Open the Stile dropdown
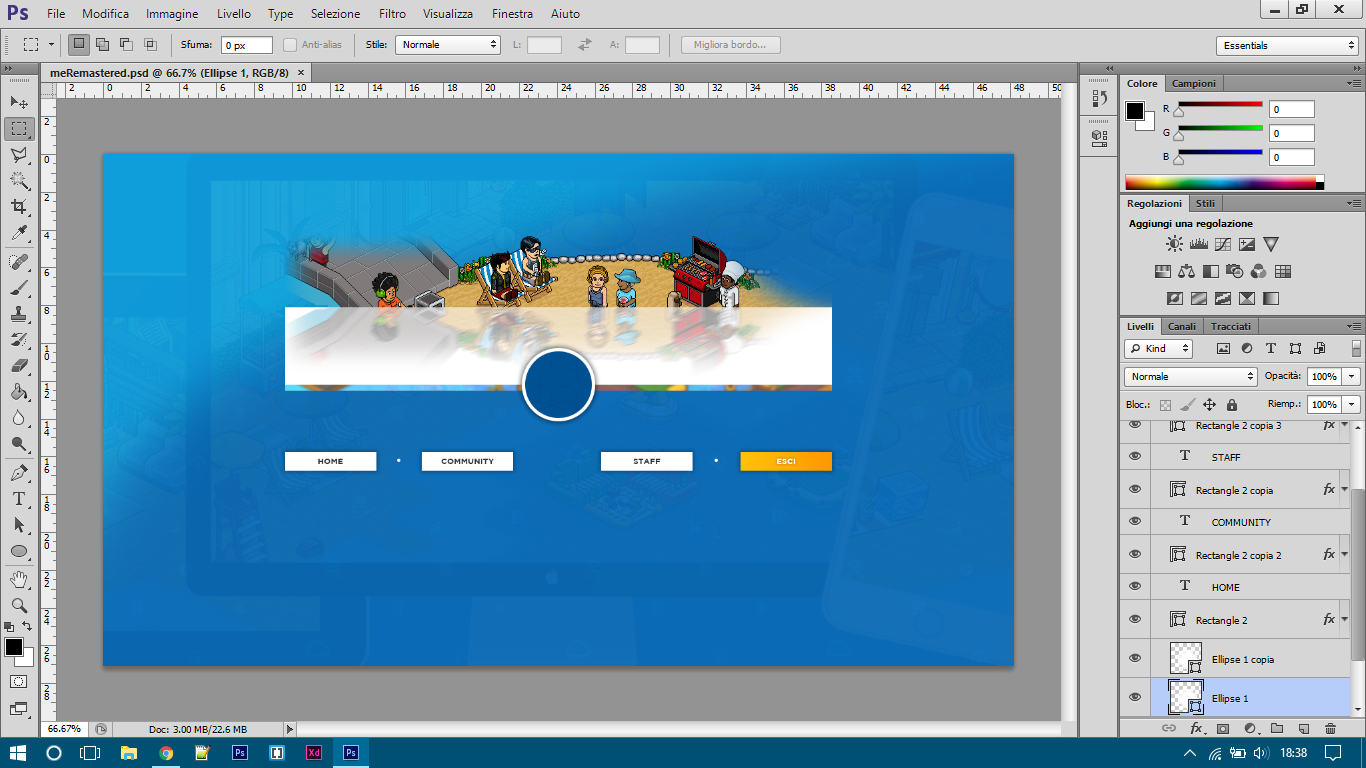1366x768 pixels. (447, 45)
